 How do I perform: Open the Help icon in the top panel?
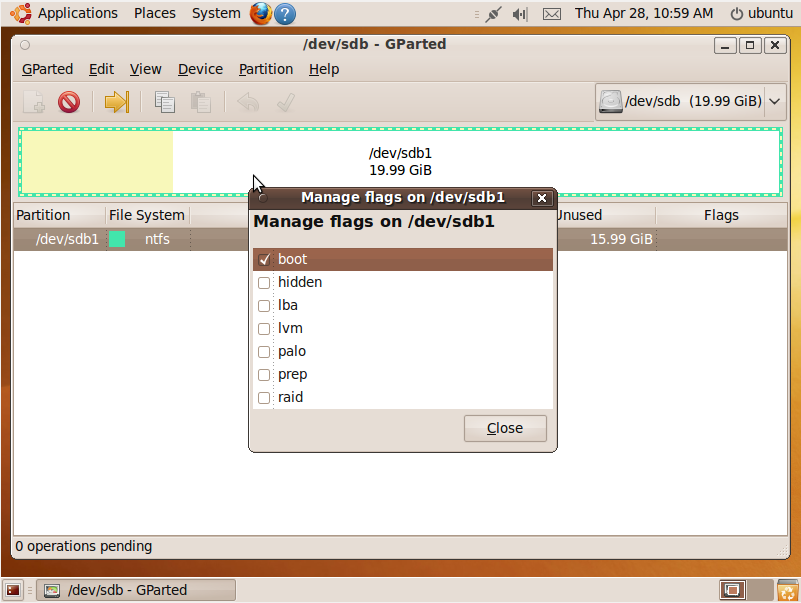tap(285, 14)
